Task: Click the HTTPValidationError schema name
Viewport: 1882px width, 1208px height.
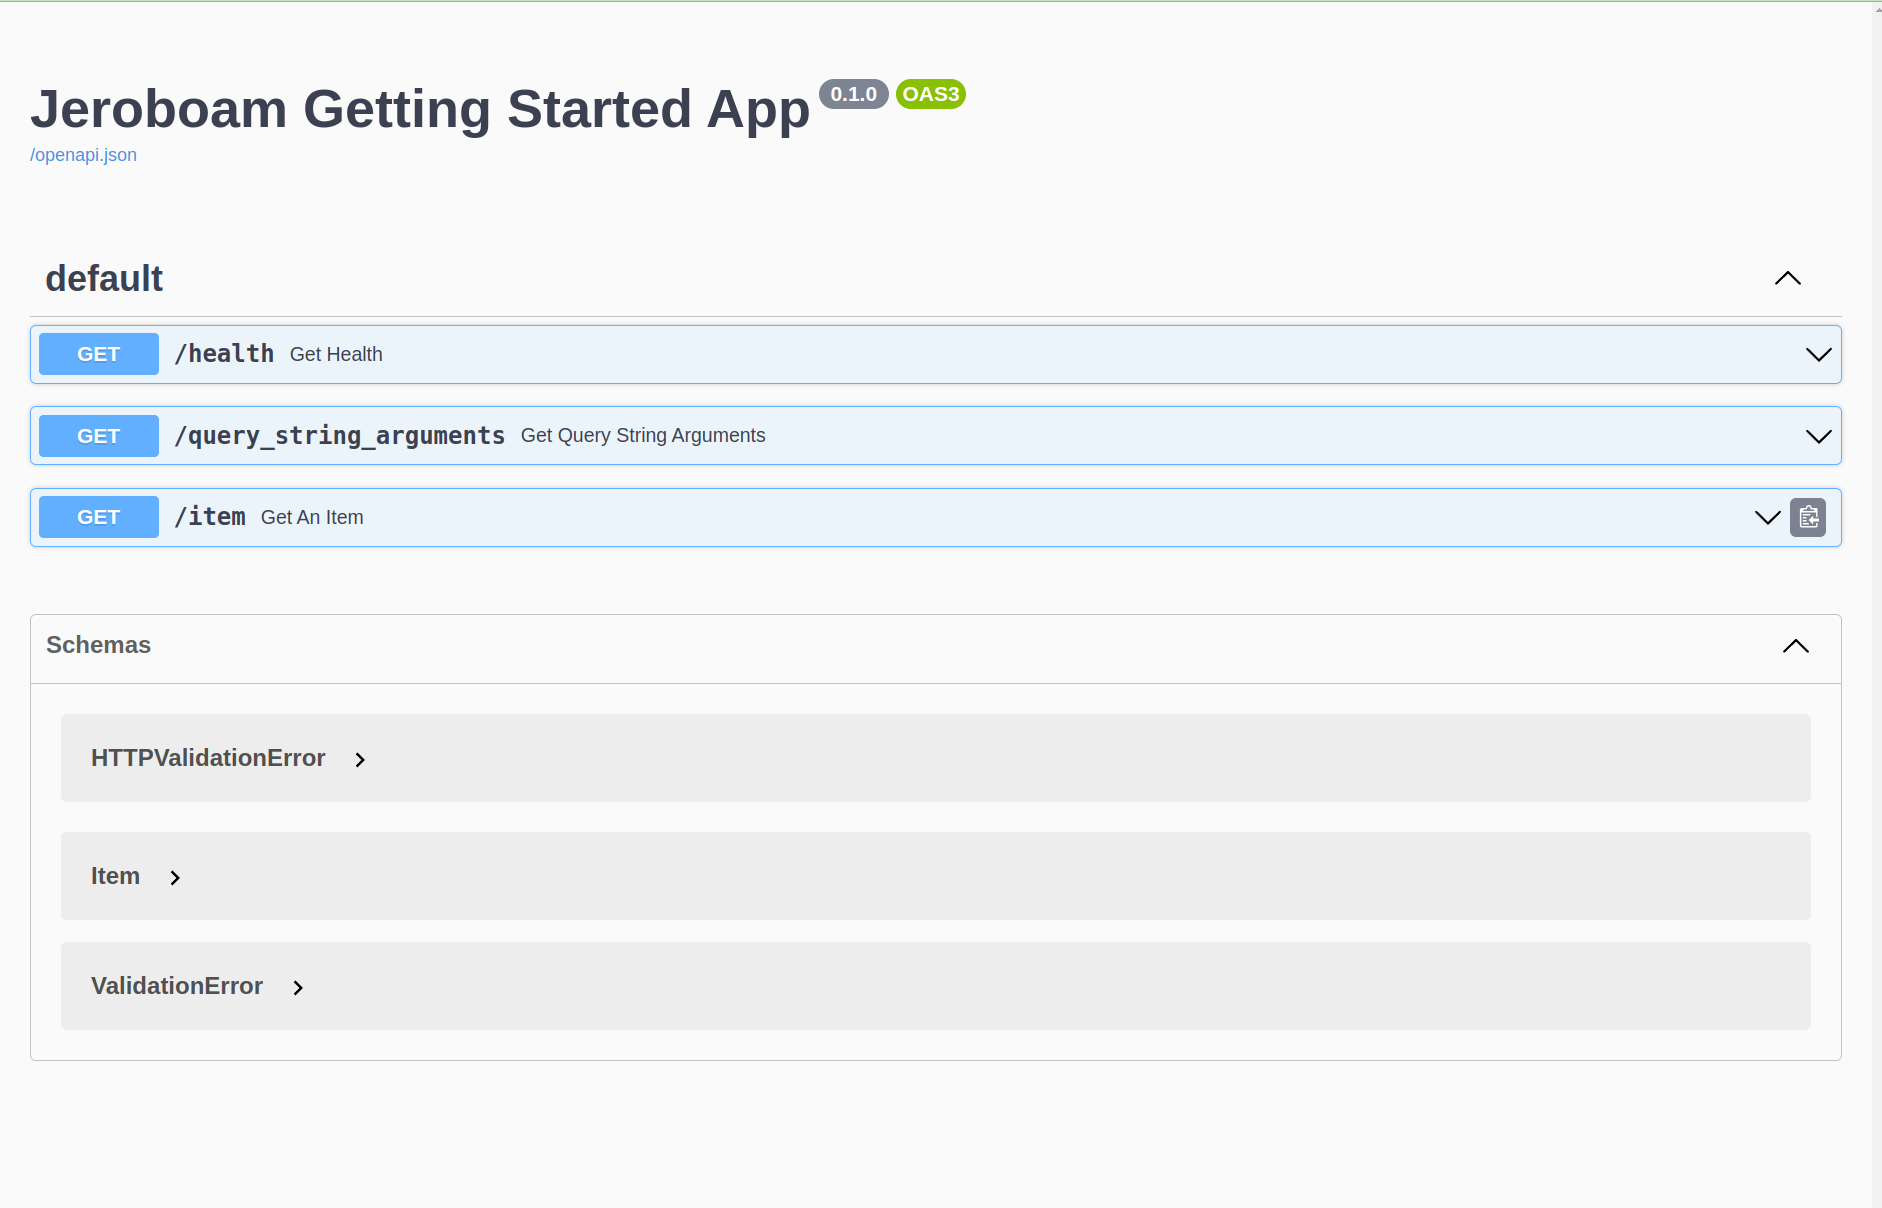Action: click(208, 758)
